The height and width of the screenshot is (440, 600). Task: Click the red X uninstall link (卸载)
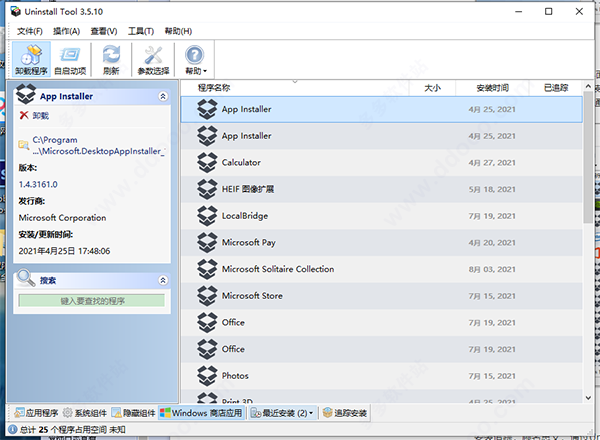[x=34, y=115]
